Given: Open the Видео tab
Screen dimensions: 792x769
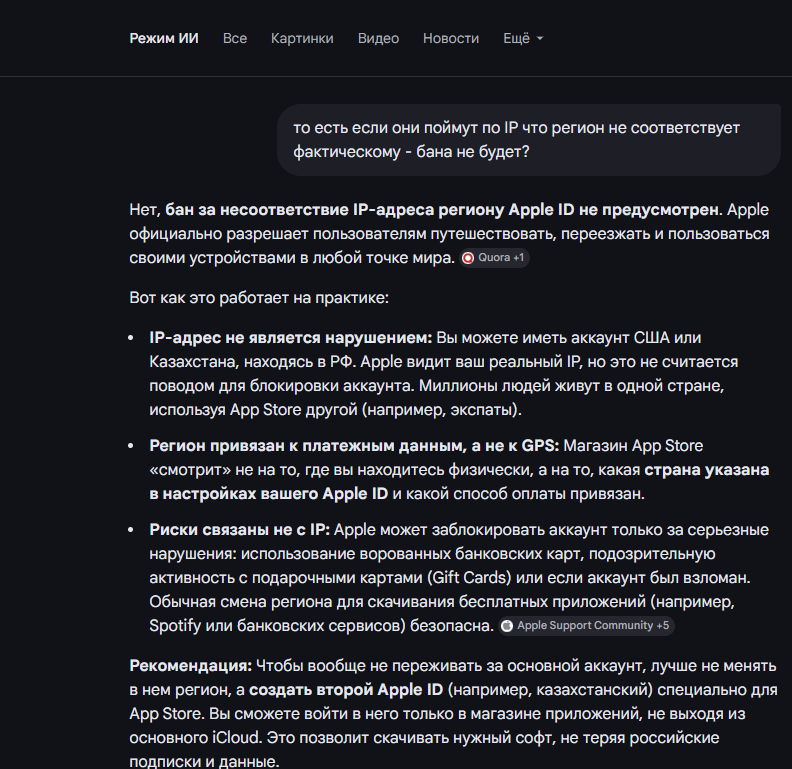Looking at the screenshot, I should pyautogui.click(x=378, y=38).
